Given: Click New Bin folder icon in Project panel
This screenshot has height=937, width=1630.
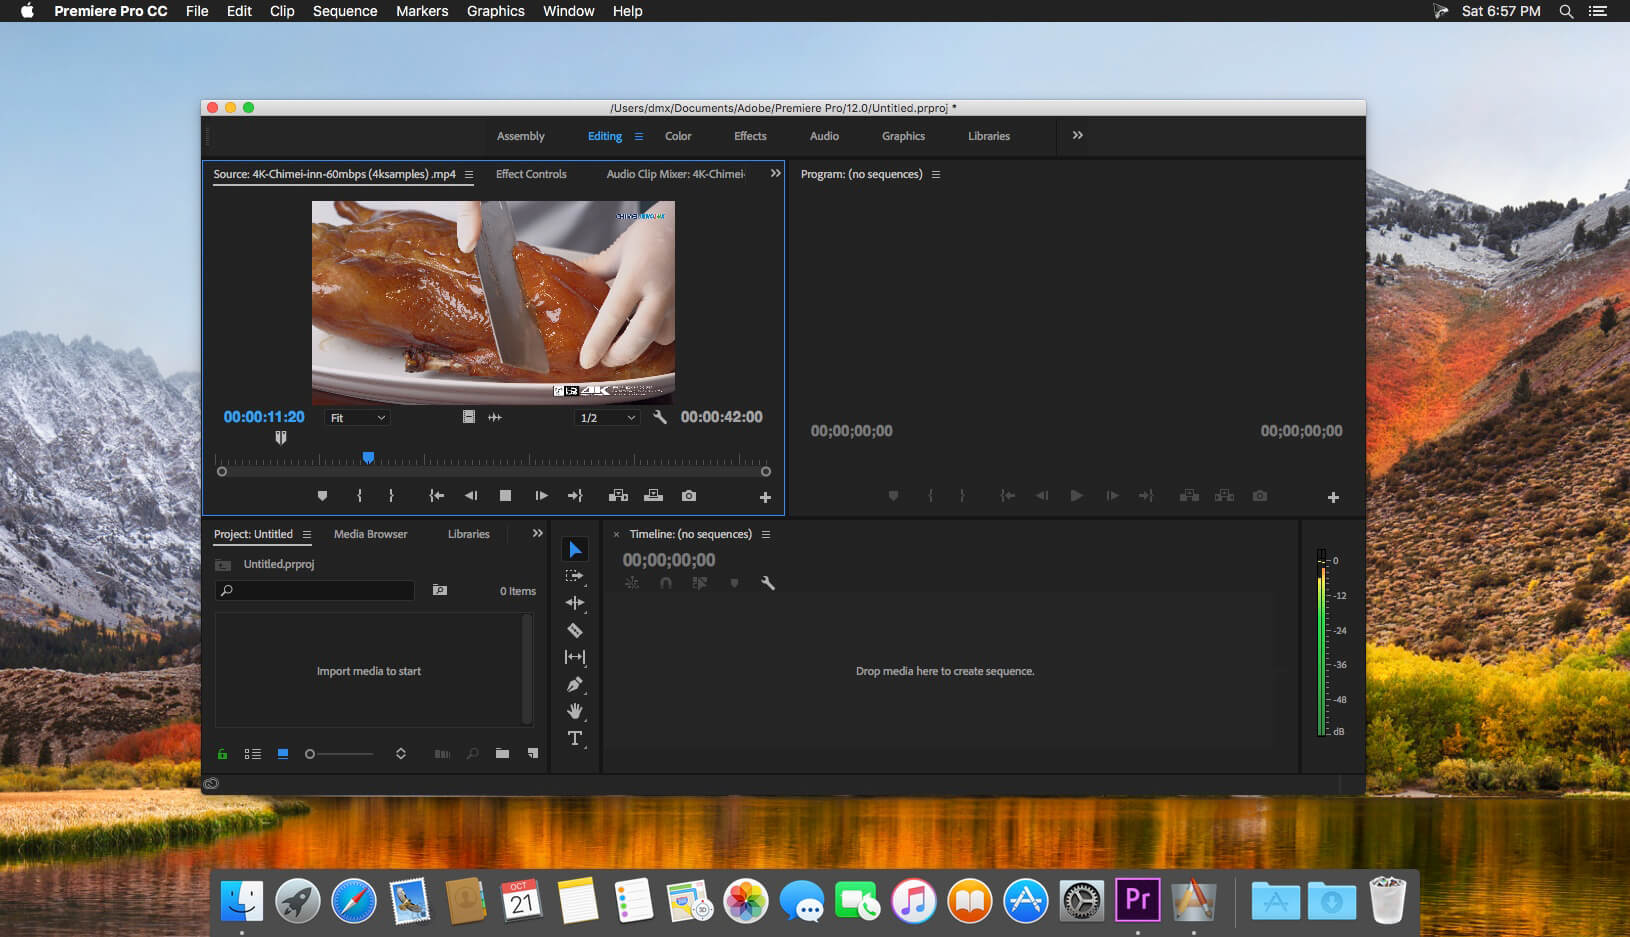Looking at the screenshot, I should click(502, 754).
